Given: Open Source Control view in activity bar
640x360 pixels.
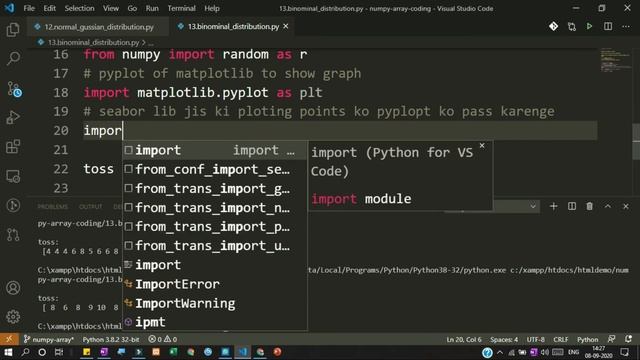Looking at the screenshot, I should click(x=14, y=89).
